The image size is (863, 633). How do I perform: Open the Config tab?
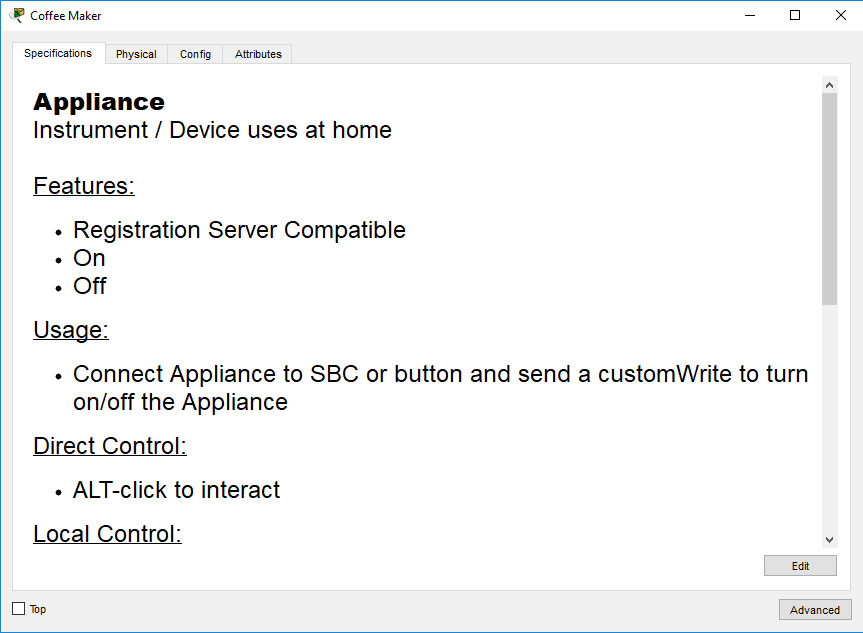pyautogui.click(x=195, y=54)
